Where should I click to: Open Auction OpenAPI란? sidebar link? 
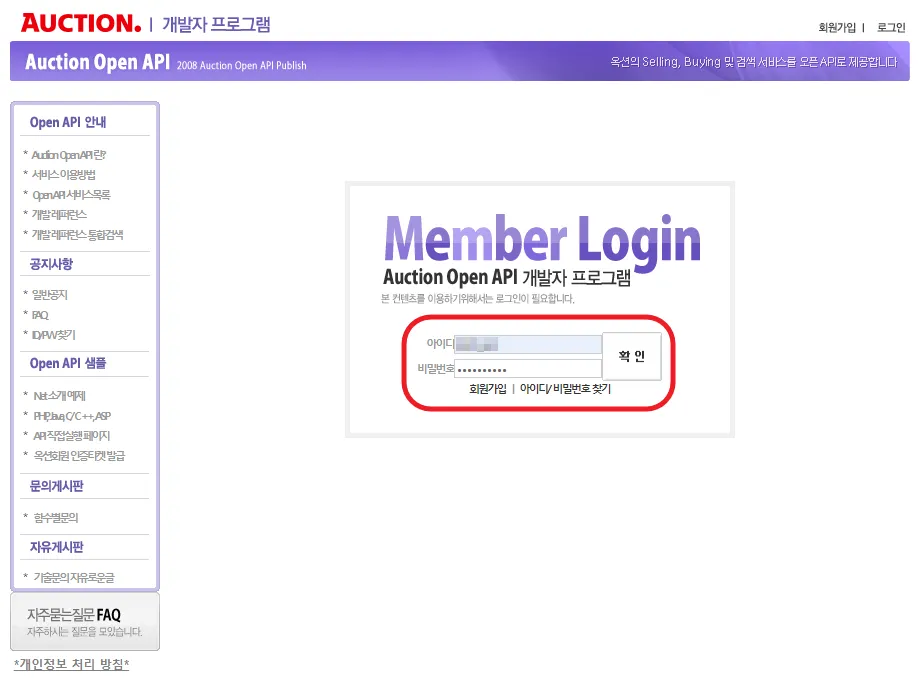click(x=69, y=155)
